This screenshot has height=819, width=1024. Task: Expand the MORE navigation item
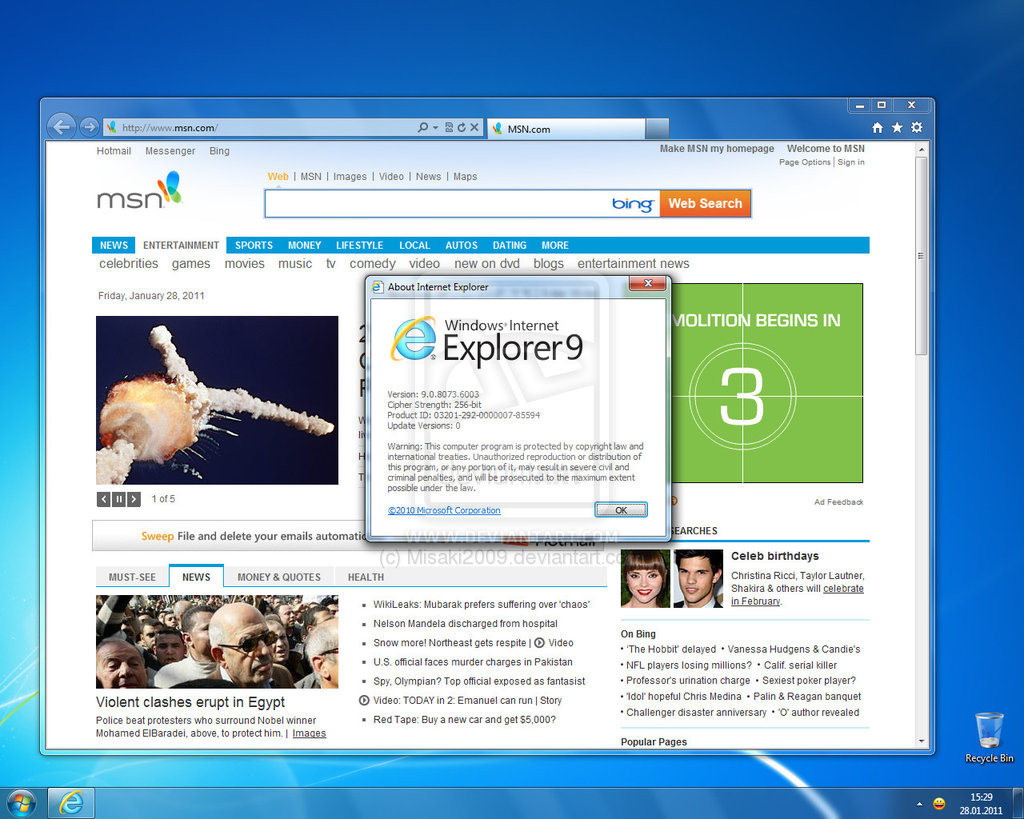pos(555,245)
